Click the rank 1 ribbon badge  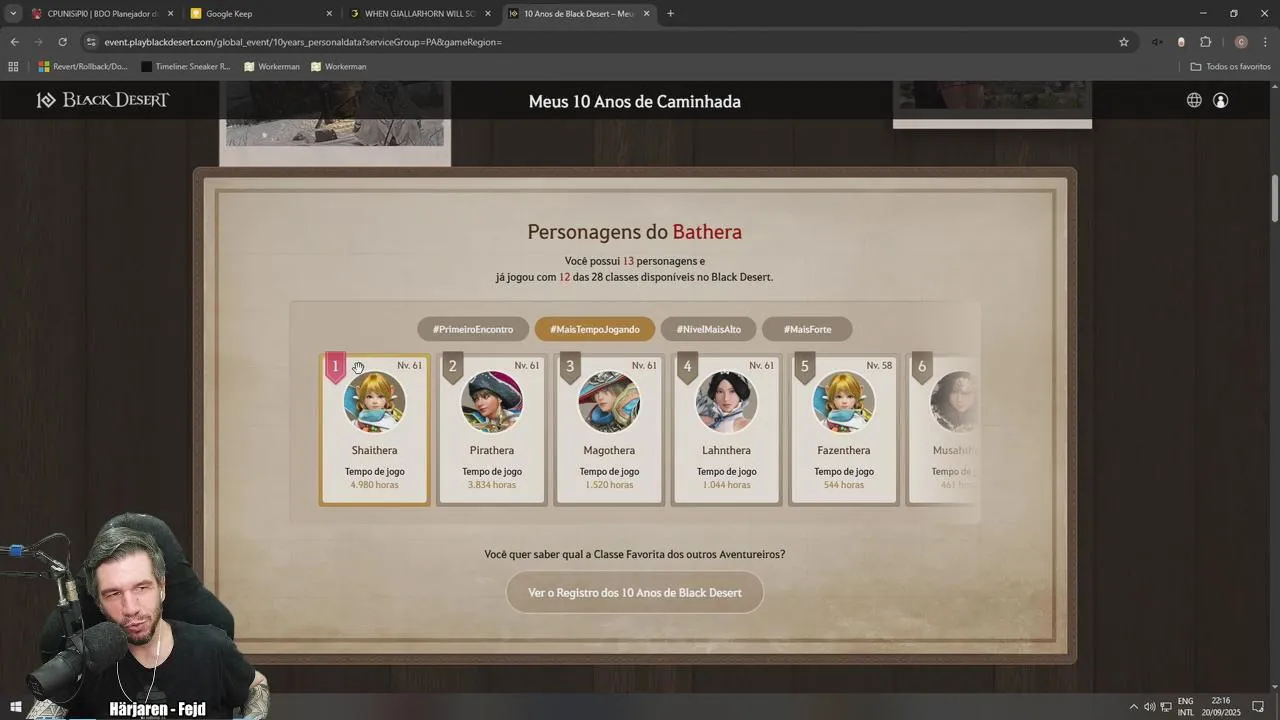tap(335, 367)
